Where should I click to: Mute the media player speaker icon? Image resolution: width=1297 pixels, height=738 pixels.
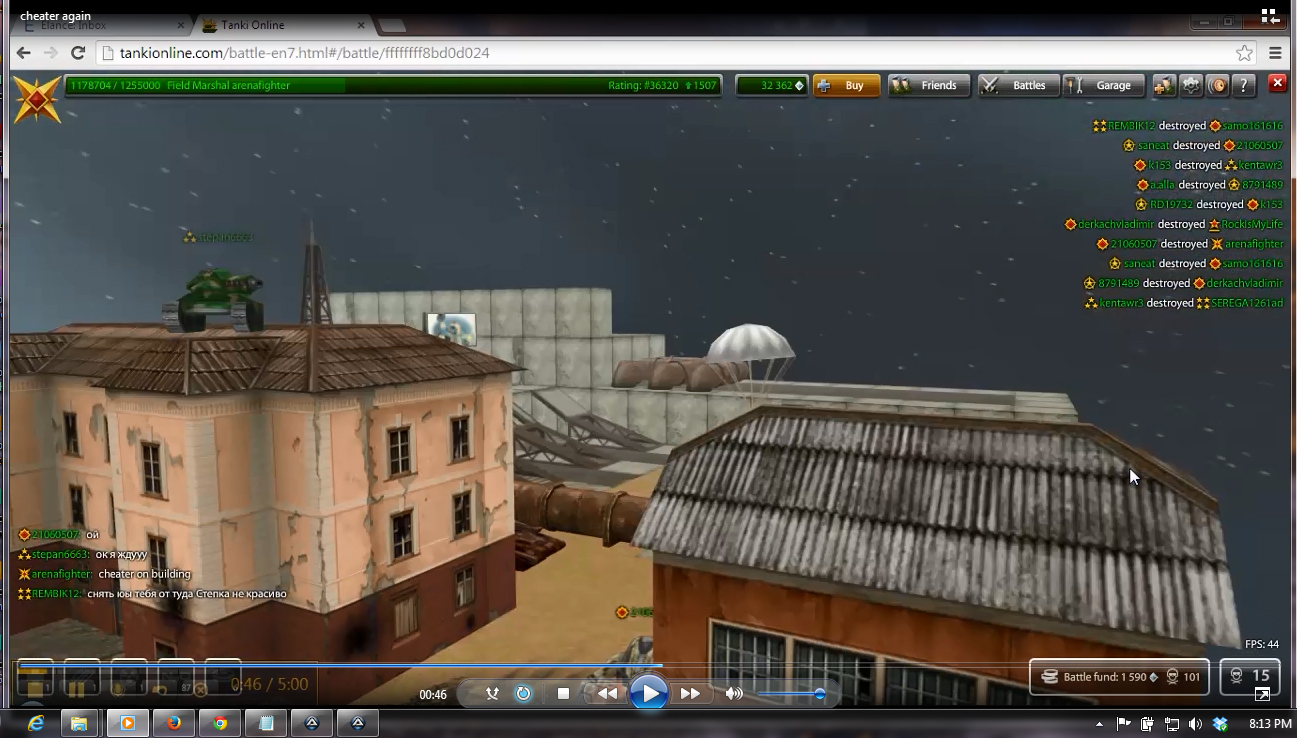[734, 694]
